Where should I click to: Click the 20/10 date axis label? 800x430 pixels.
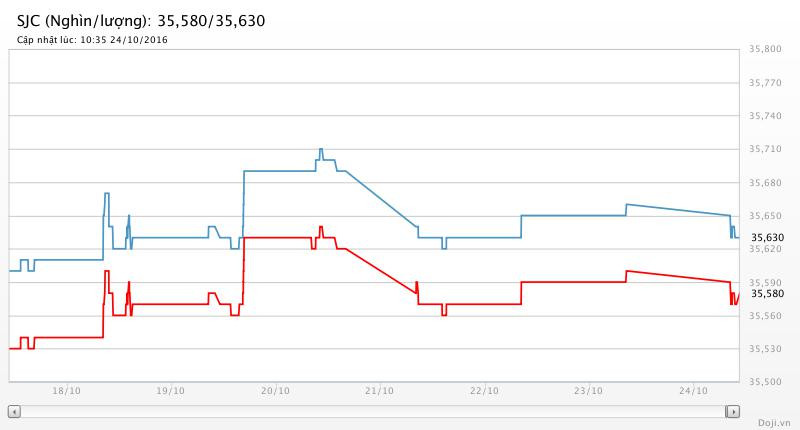275,391
